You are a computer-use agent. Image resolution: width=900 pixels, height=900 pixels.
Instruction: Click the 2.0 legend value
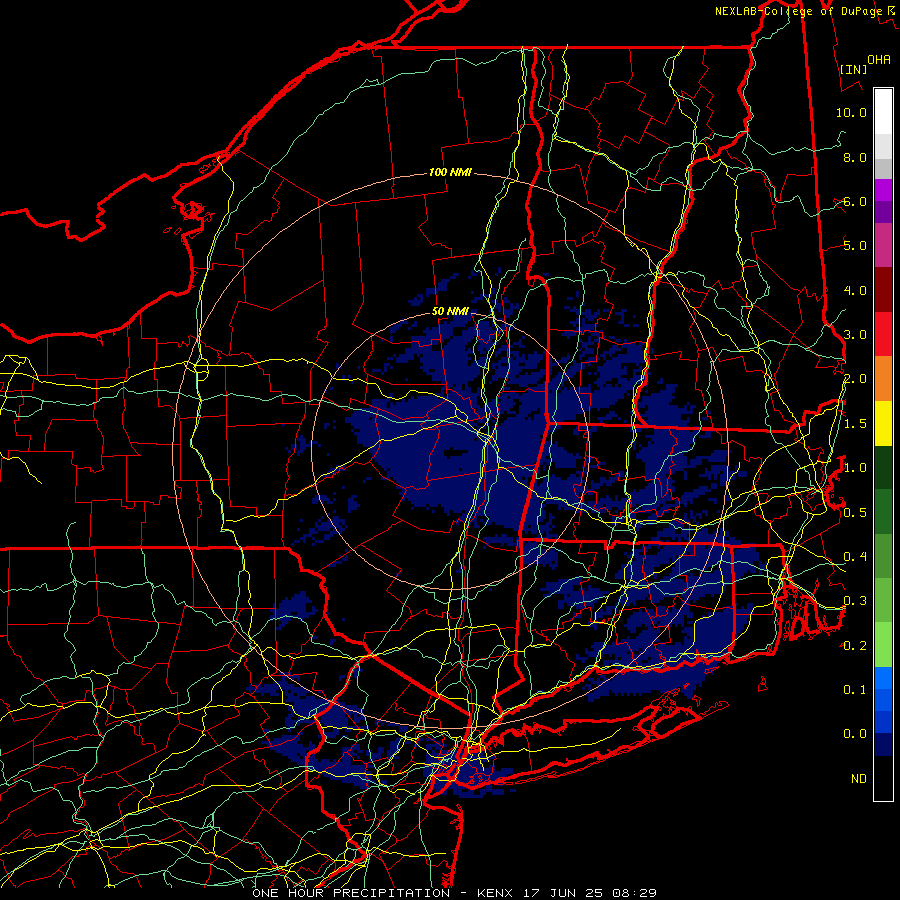[x=855, y=379]
